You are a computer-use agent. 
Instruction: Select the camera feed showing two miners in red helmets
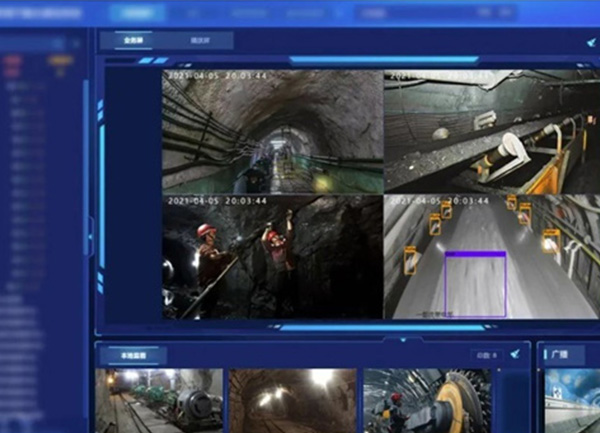[271, 256]
